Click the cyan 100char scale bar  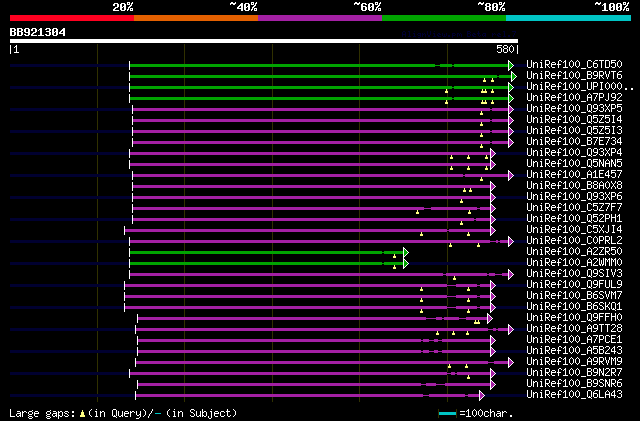(x=447, y=414)
